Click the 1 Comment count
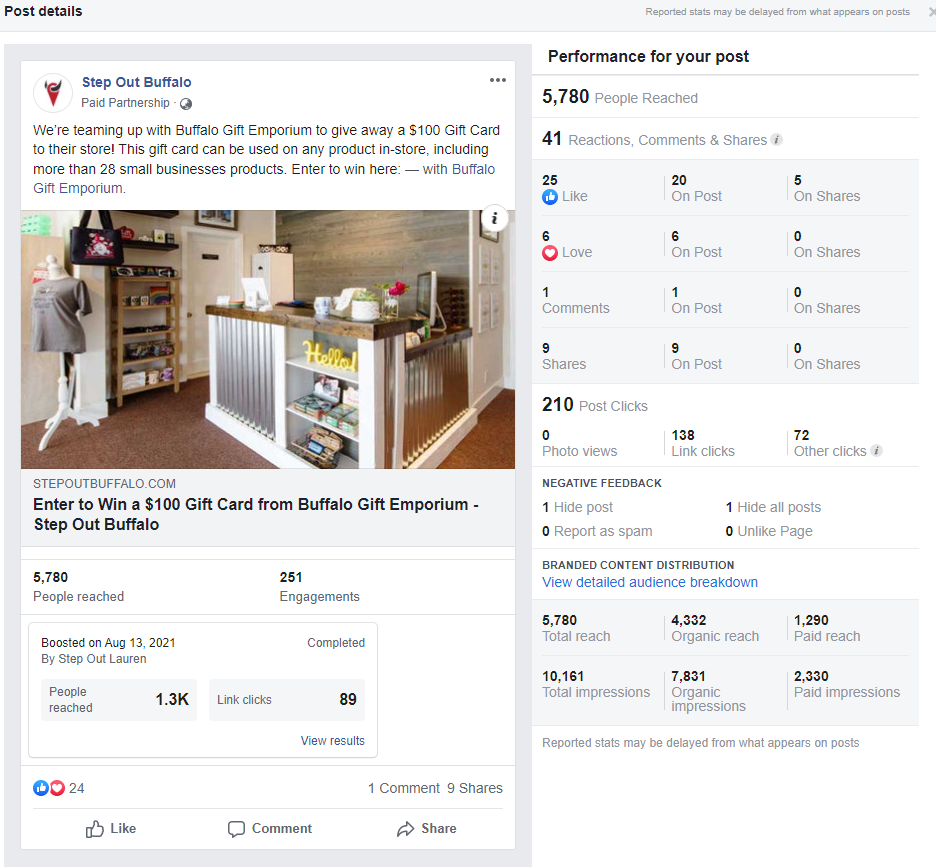936x867 pixels. [x=404, y=788]
